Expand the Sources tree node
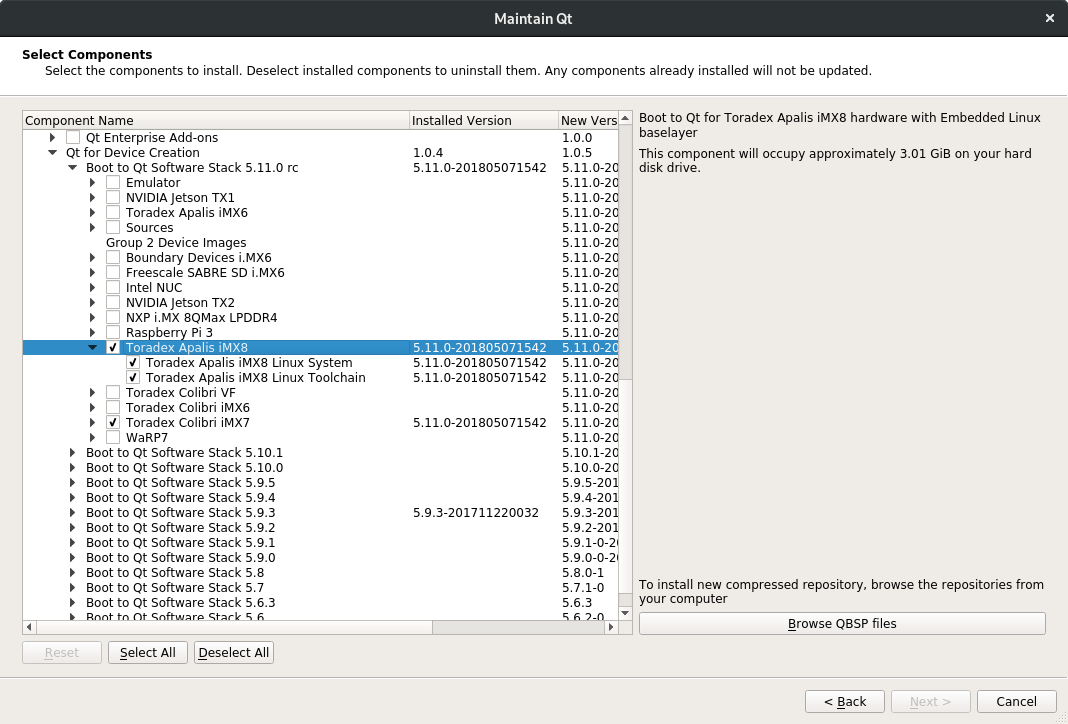This screenshot has height=724, width=1068. pyautogui.click(x=93, y=227)
